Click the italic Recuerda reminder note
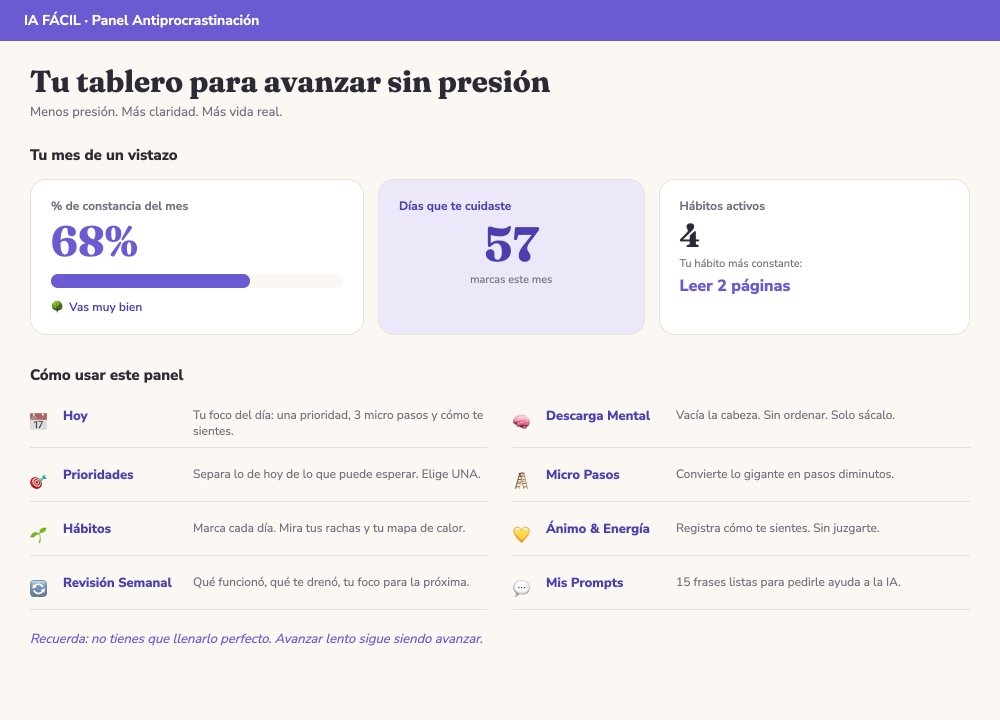This screenshot has width=1000, height=720. (x=257, y=639)
